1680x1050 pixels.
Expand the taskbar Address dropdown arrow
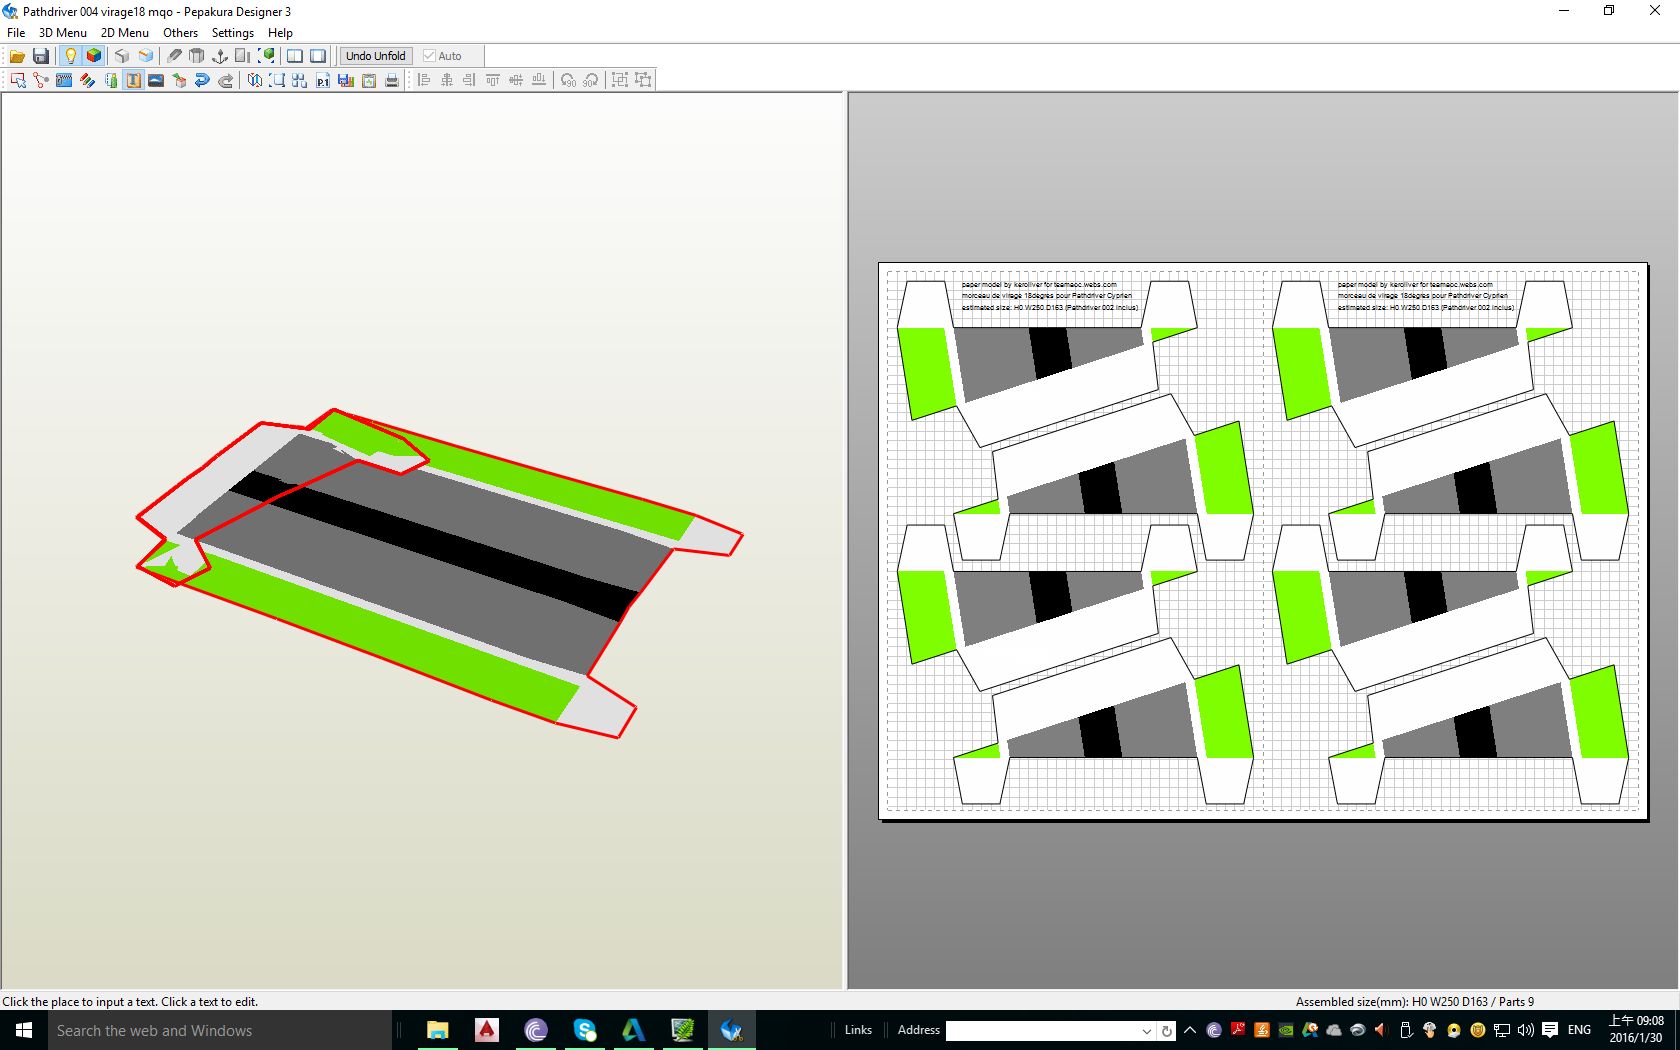coord(1147,1030)
